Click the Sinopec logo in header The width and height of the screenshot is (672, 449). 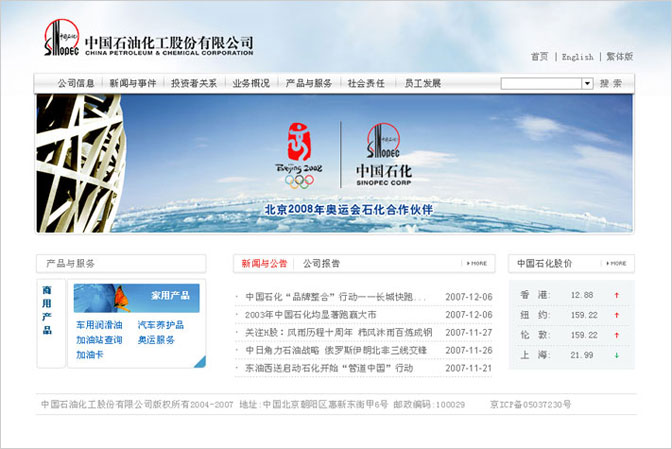pyautogui.click(x=61, y=38)
